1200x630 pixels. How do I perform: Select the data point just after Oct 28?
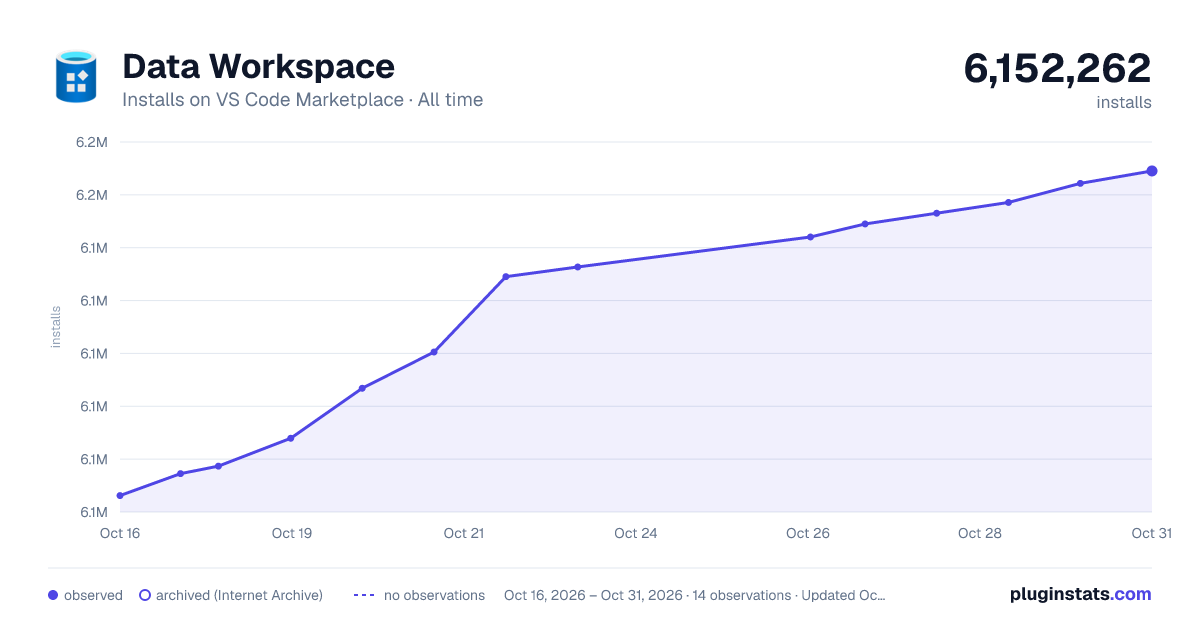coord(1008,203)
